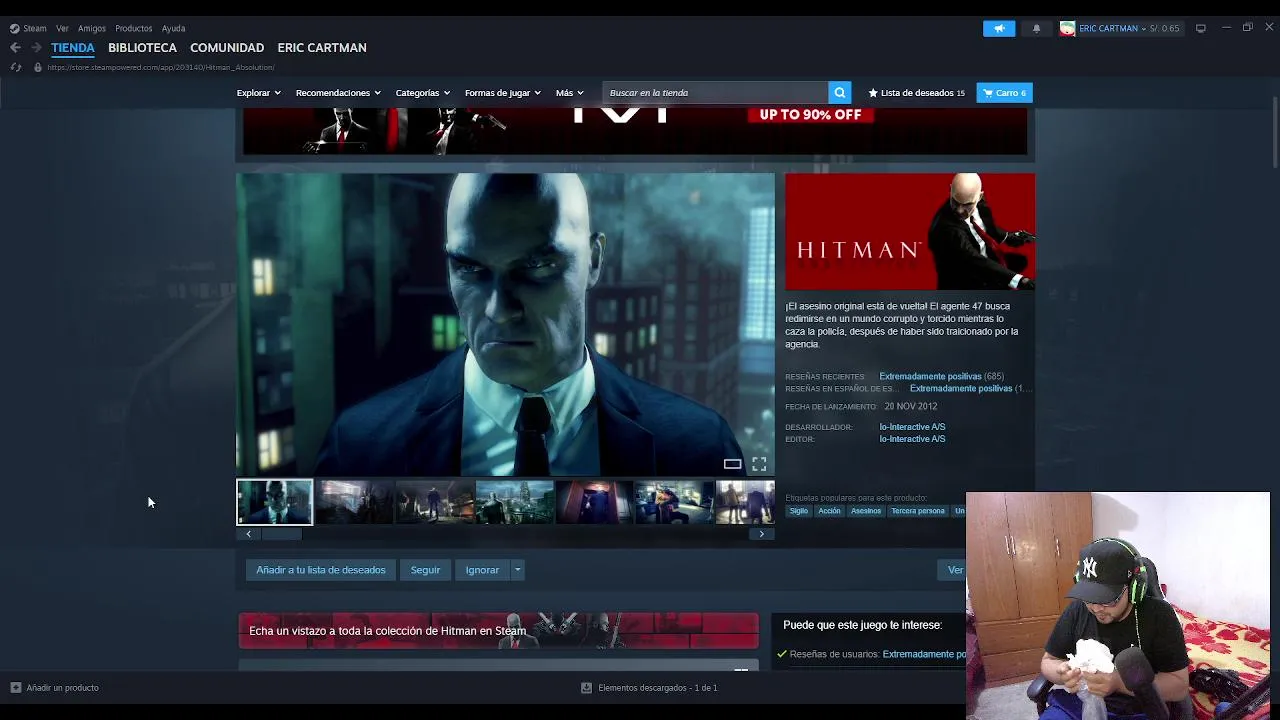This screenshot has width=1280, height=720.
Task: Select the fifth screenshot thumbnail
Action: (x=595, y=502)
